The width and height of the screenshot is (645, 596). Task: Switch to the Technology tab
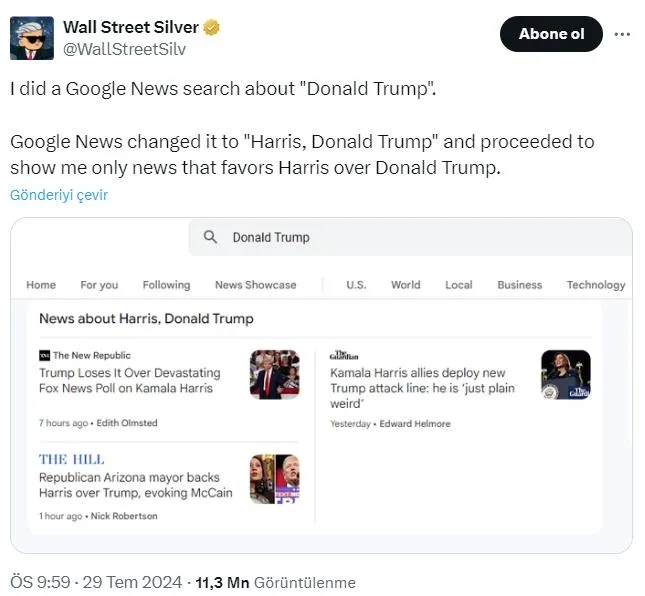pyautogui.click(x=595, y=285)
